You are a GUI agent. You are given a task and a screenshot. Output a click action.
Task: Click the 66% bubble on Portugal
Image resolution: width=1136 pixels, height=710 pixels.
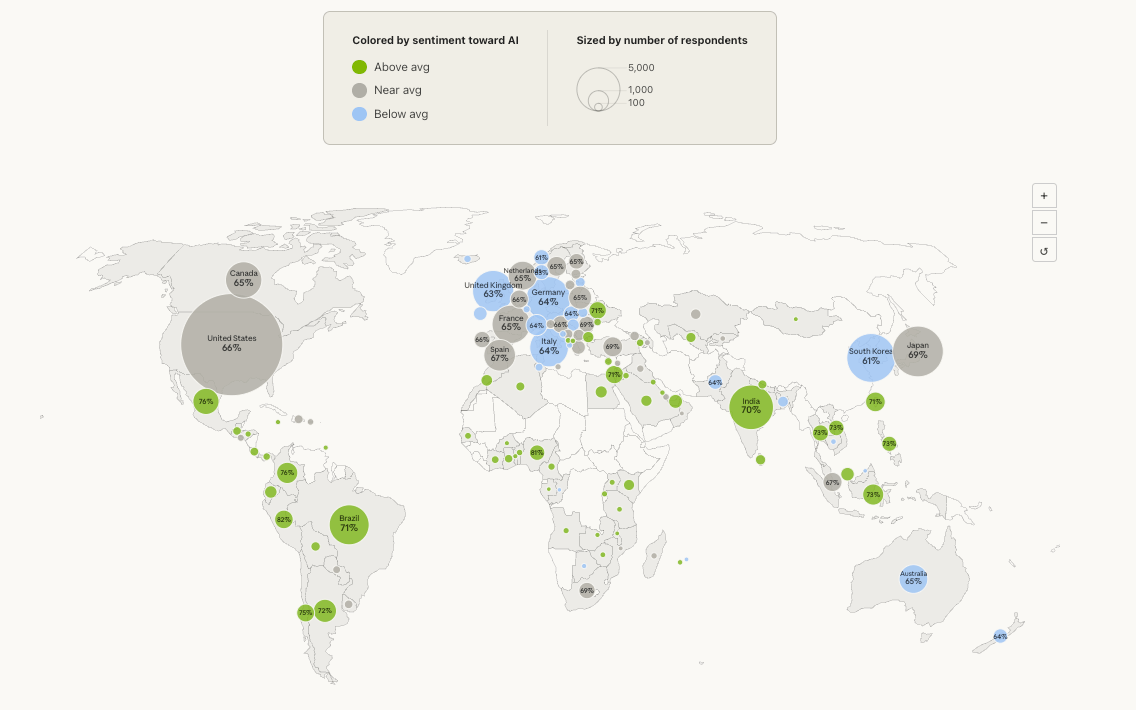pos(482,339)
